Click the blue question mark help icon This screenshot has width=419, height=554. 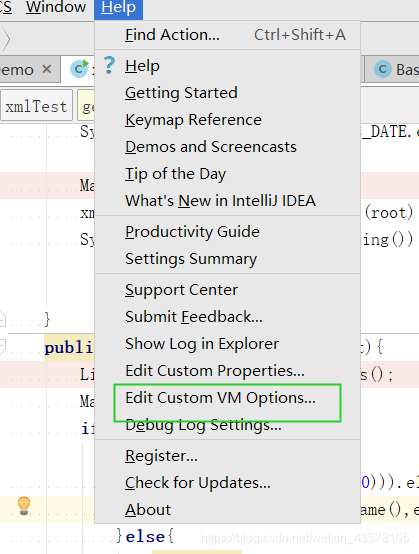[x=109, y=65]
